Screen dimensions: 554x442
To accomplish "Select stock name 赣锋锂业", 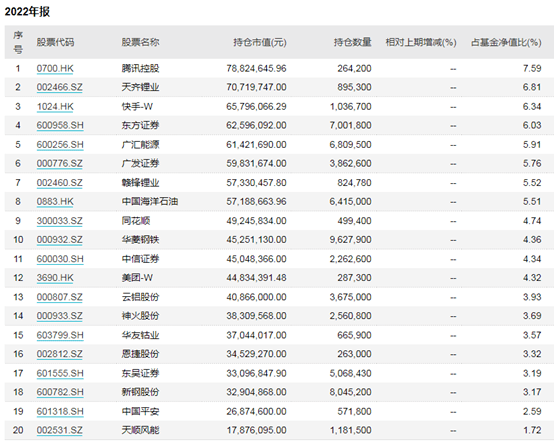I will 140,183.
